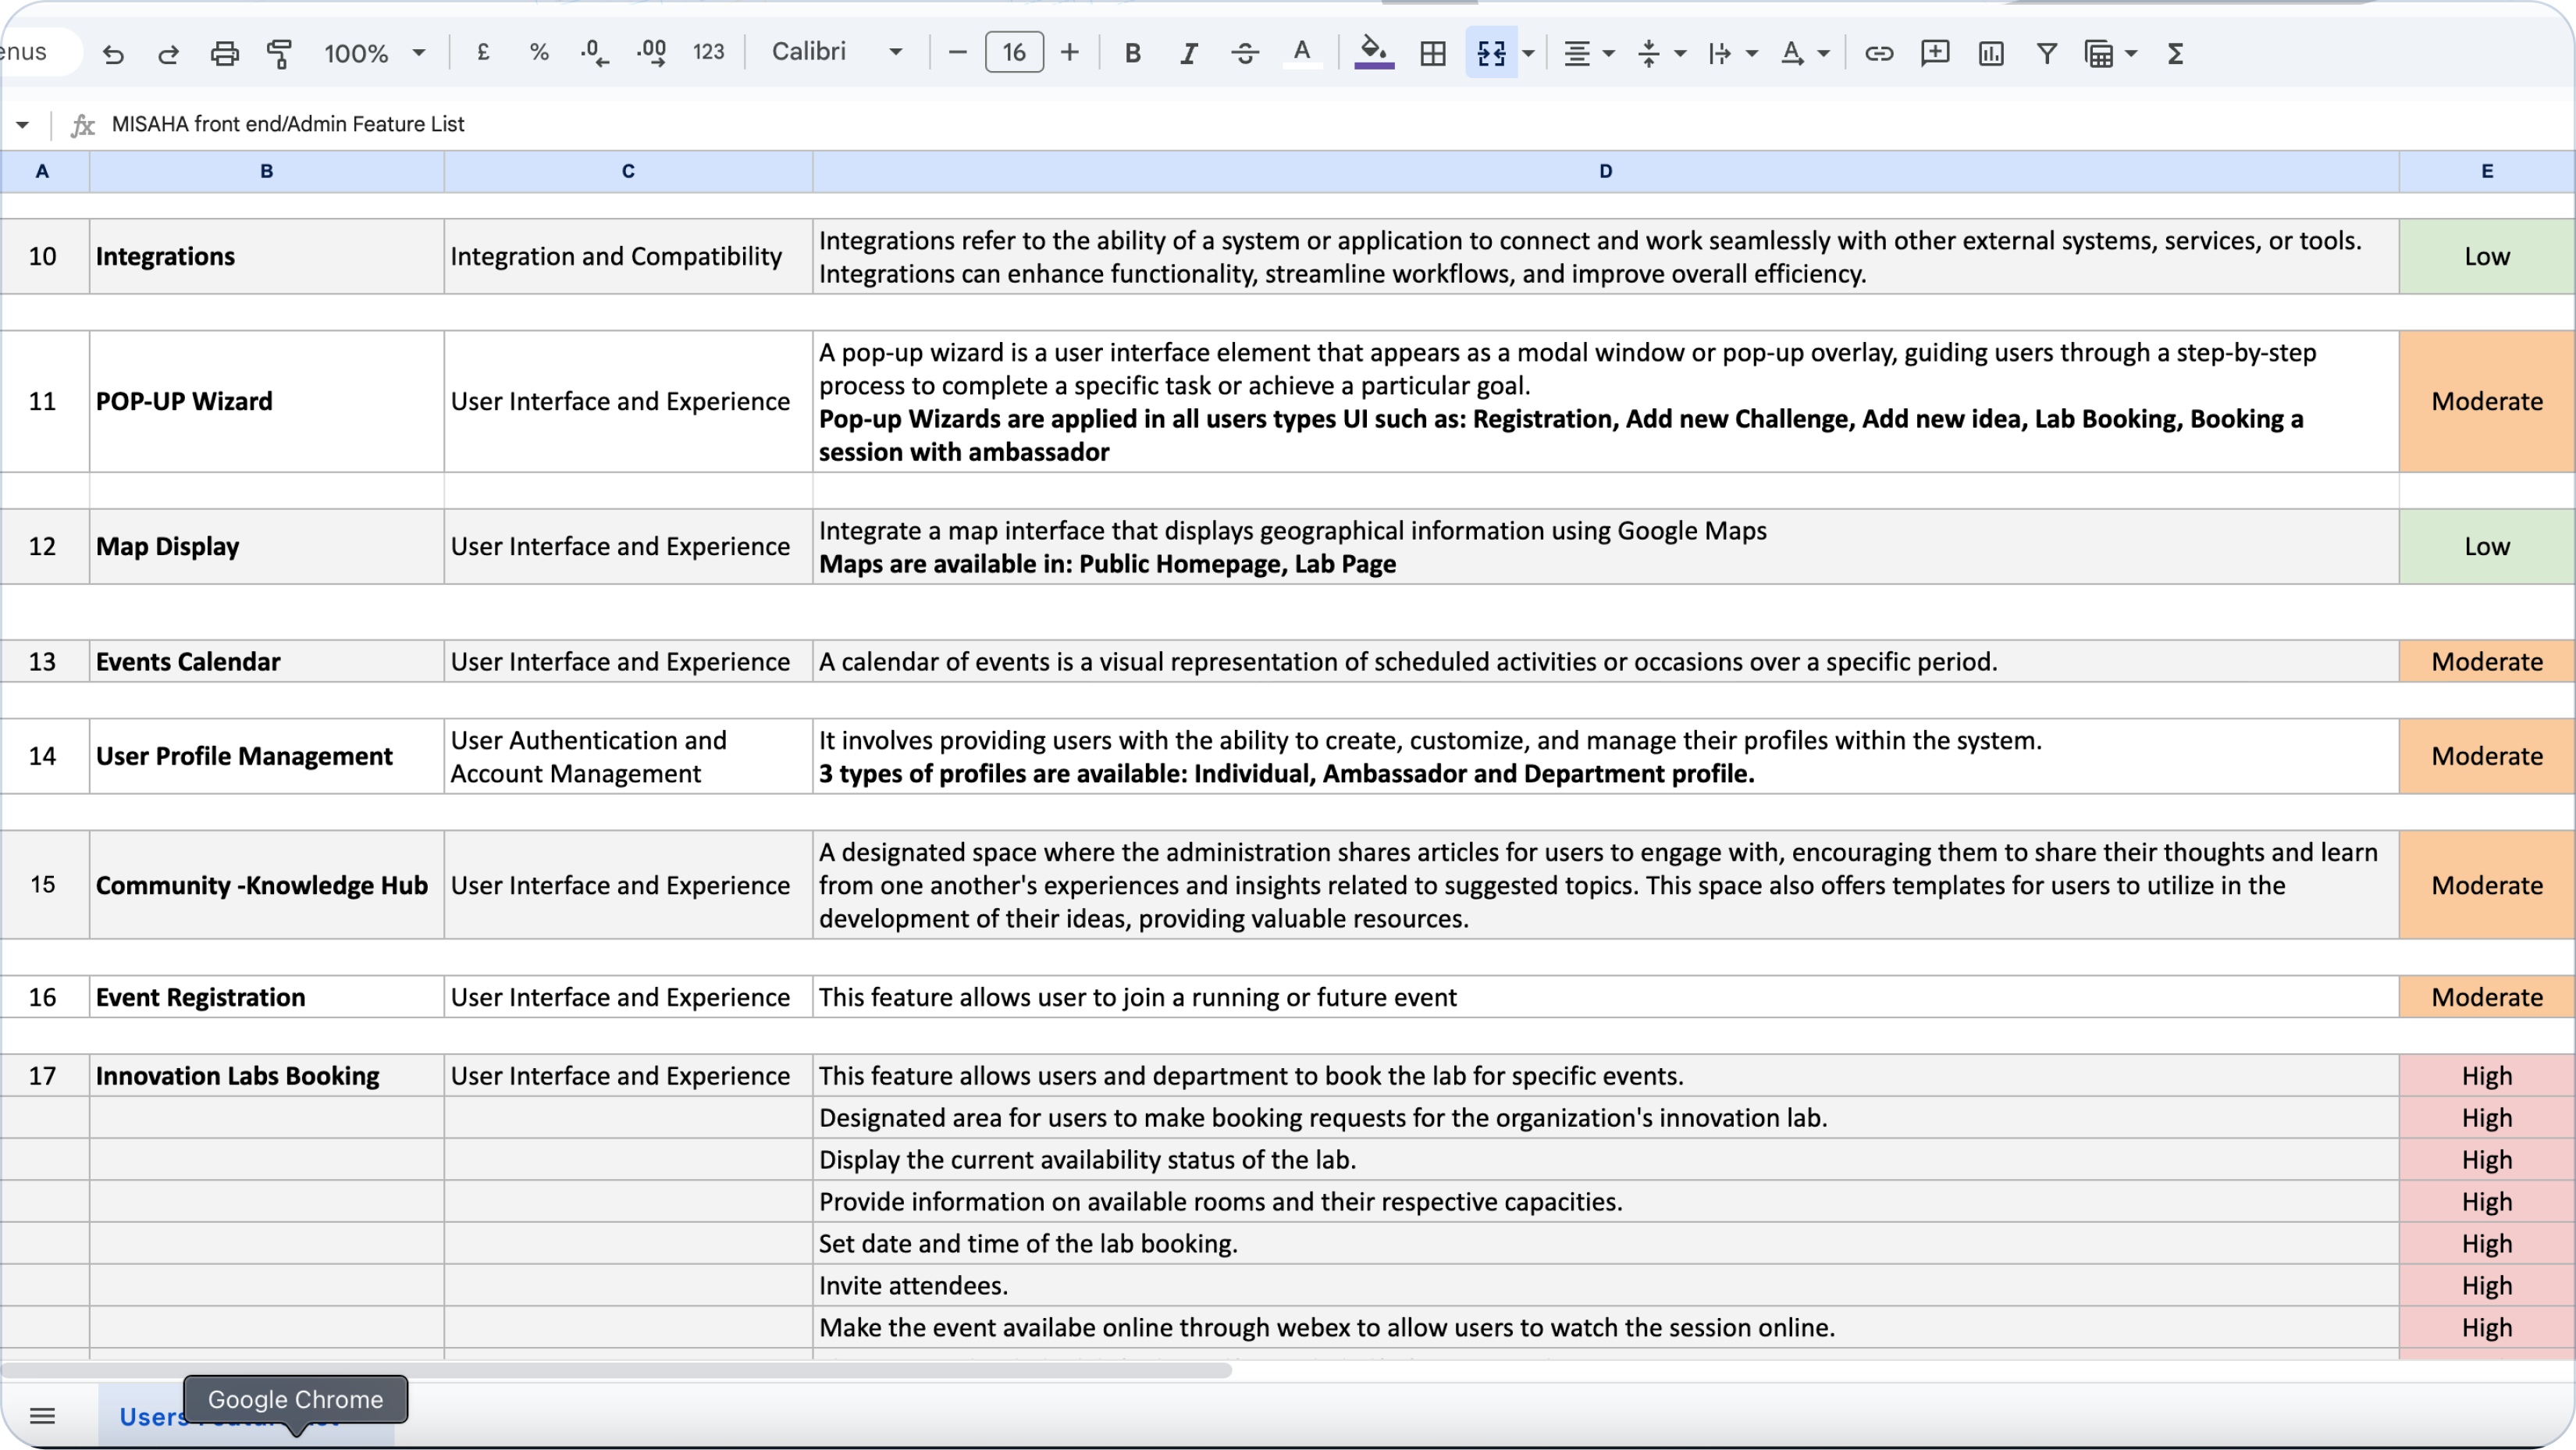Click the undo arrow icon

point(113,53)
